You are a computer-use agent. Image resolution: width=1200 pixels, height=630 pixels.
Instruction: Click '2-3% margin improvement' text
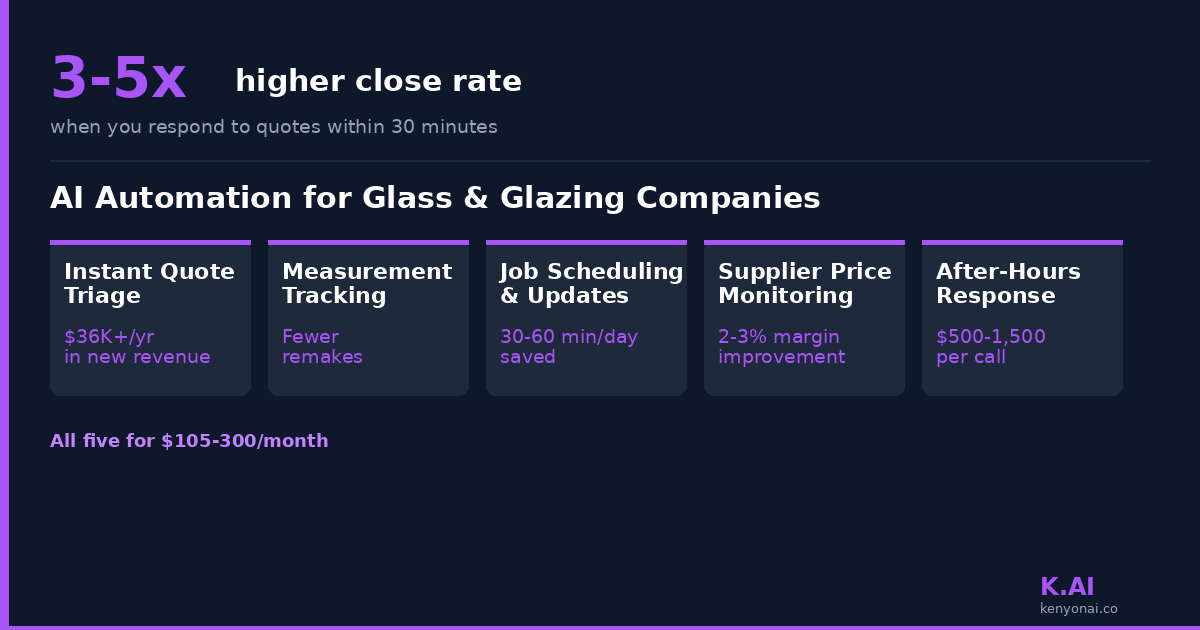coord(781,347)
